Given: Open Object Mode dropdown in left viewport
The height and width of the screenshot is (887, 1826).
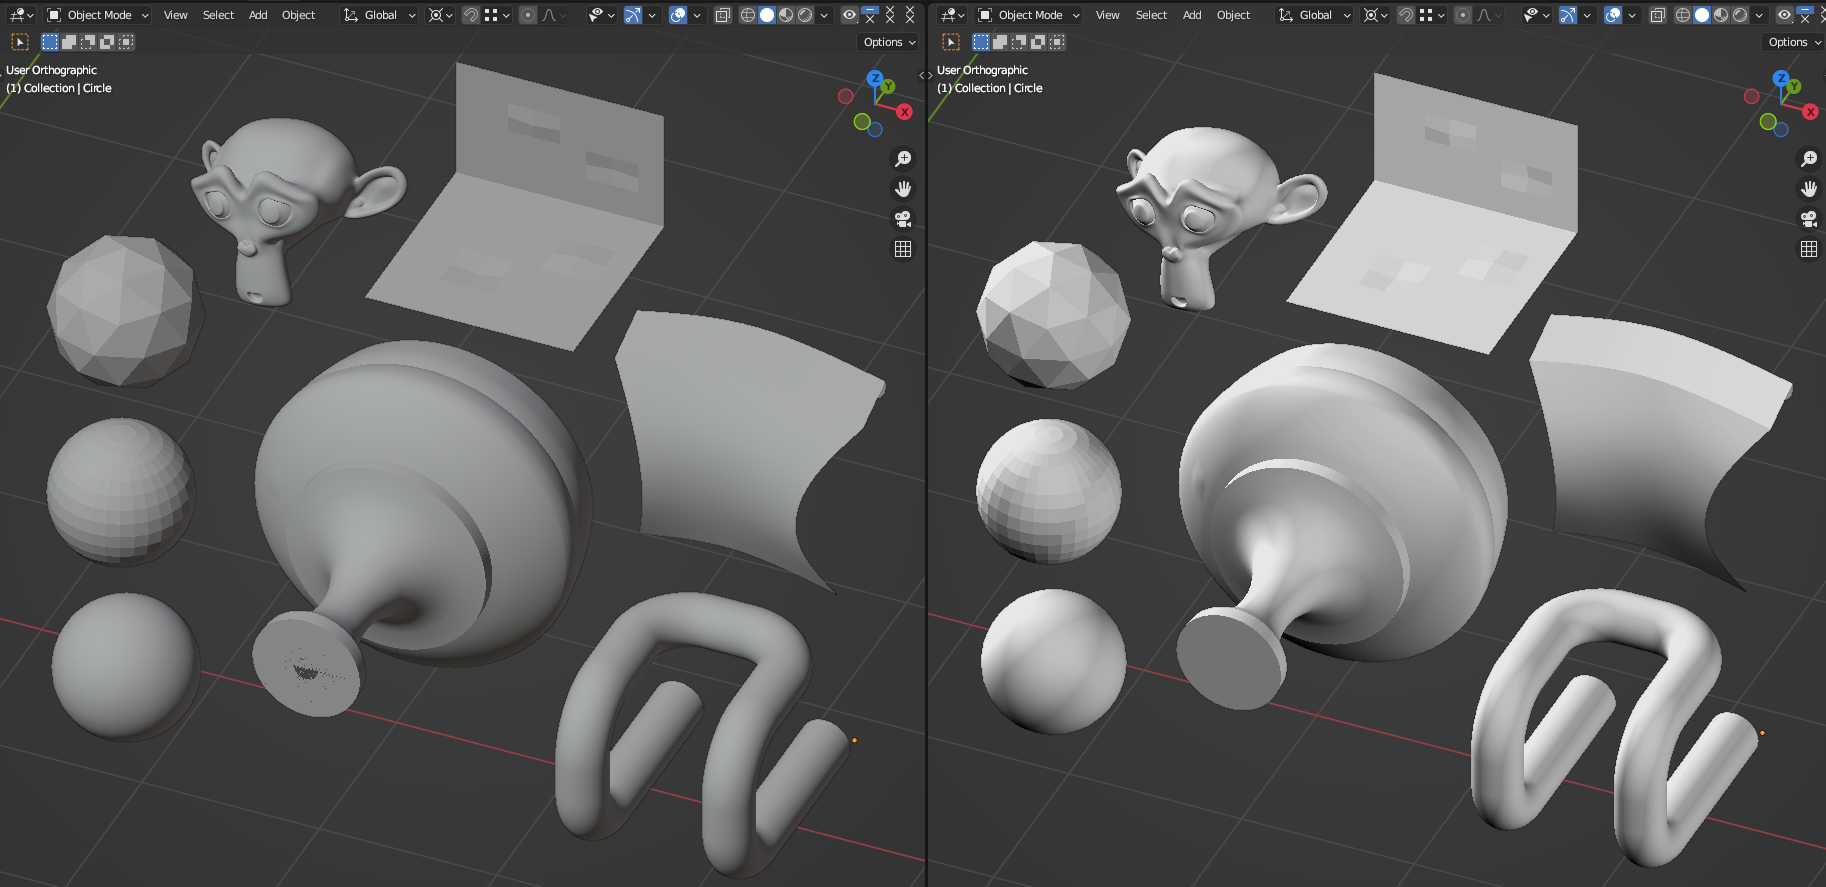Looking at the screenshot, I should click(98, 15).
